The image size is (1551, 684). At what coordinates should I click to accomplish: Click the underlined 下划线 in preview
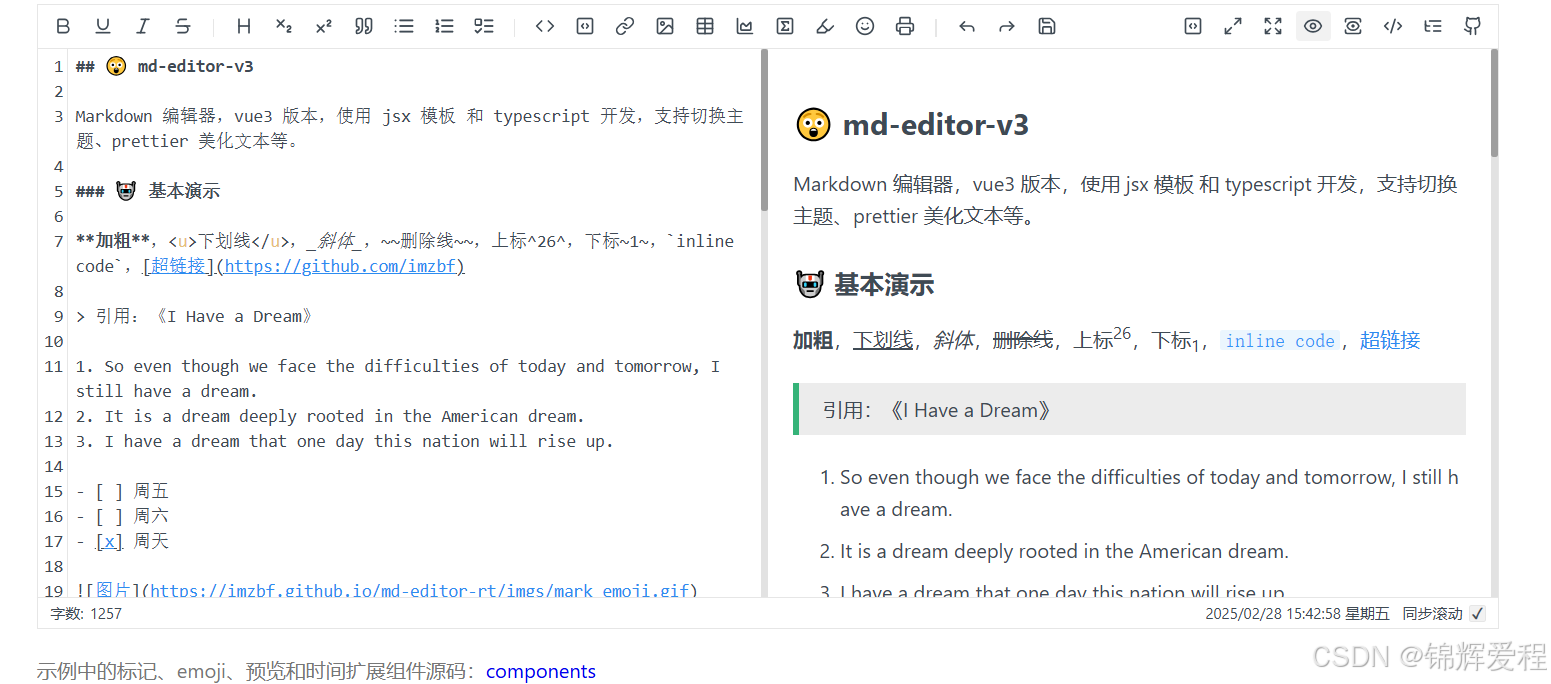(x=883, y=341)
